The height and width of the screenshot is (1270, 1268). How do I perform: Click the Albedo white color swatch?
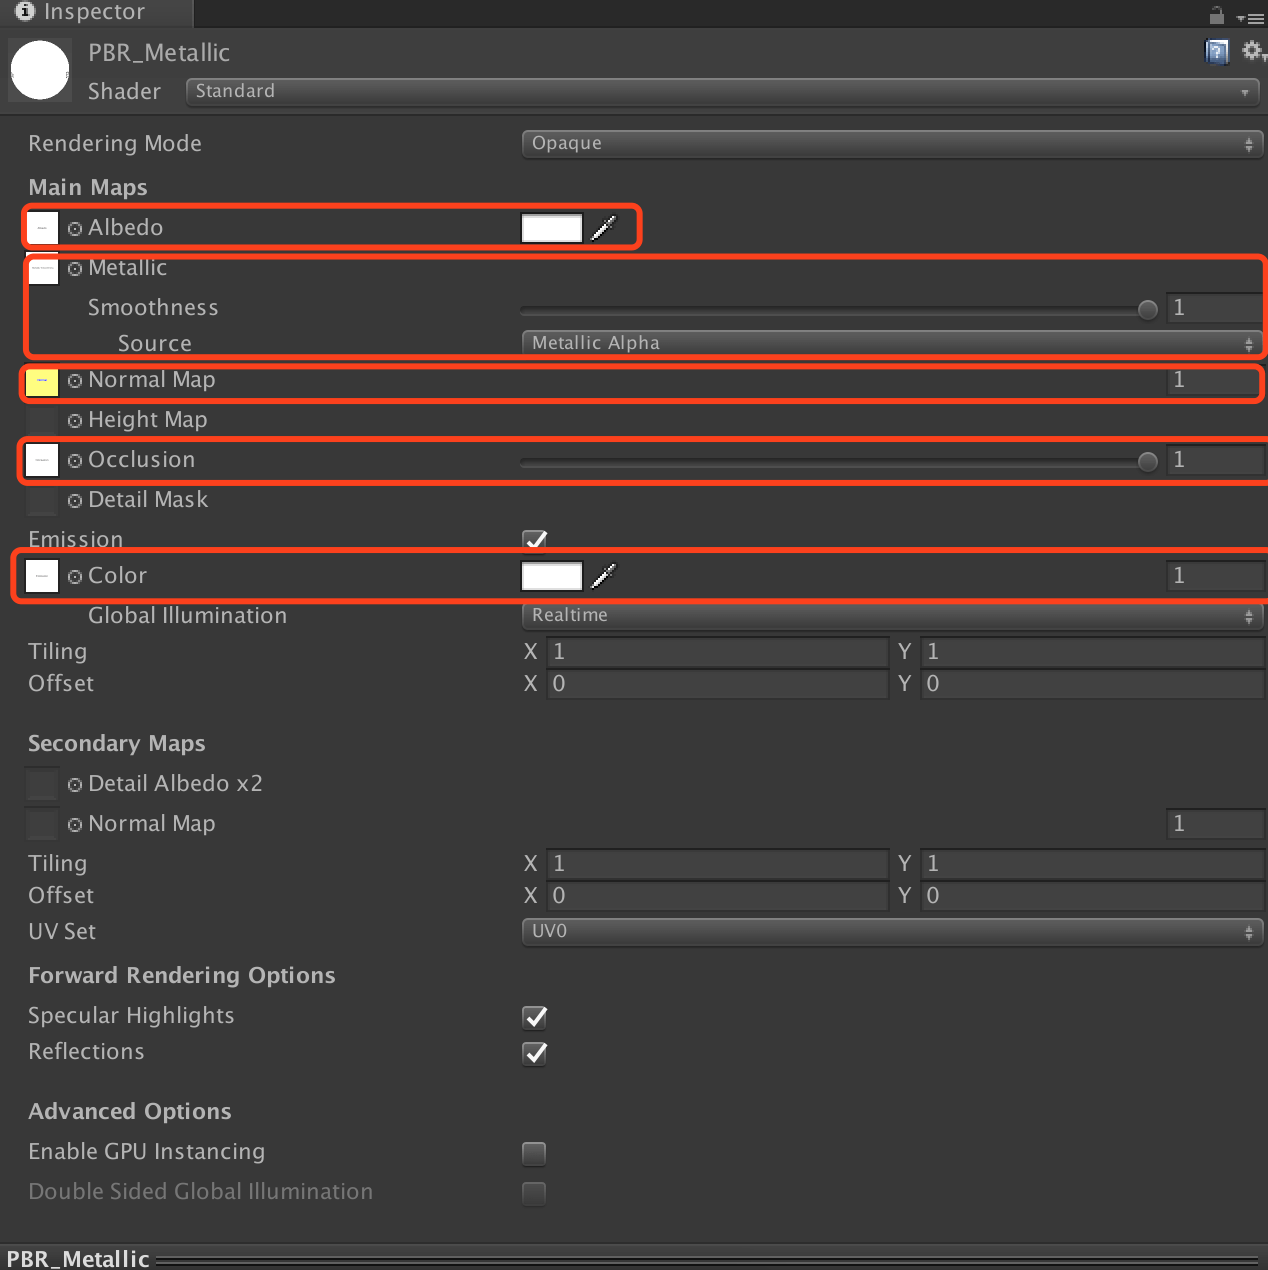[552, 228]
